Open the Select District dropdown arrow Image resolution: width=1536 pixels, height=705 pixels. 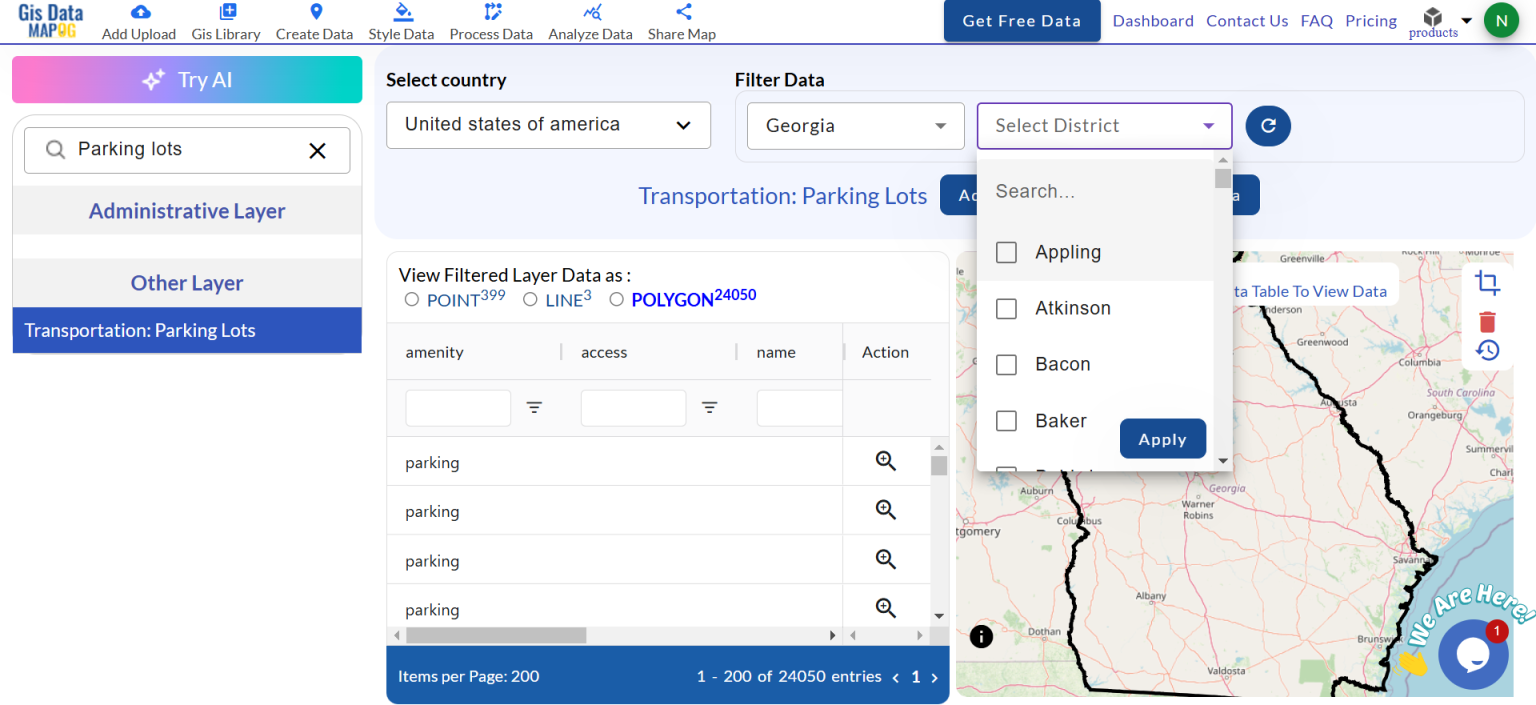1208,125
